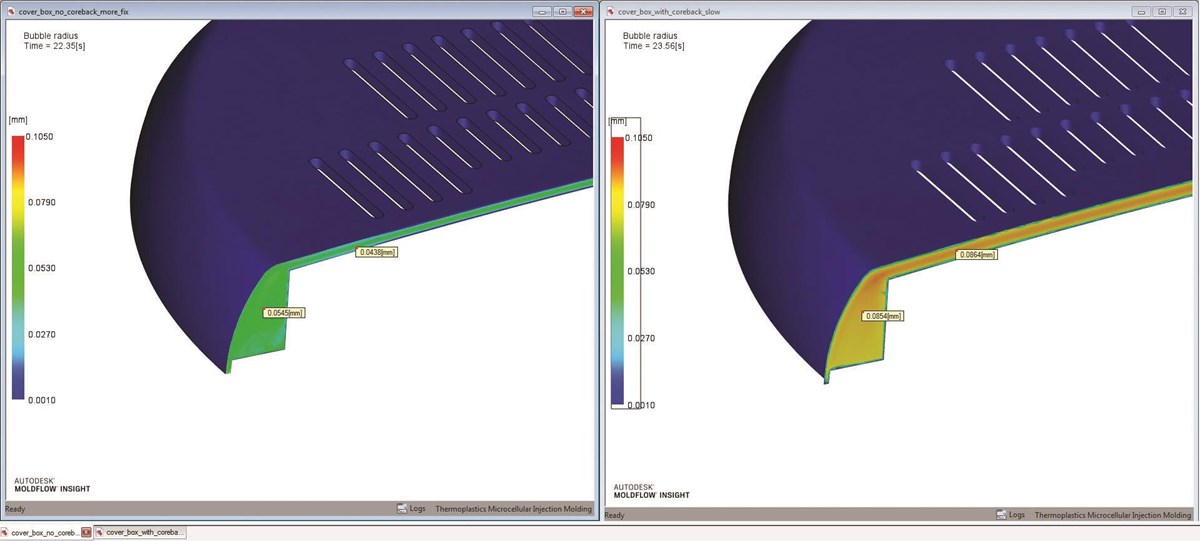
Task: Close the cover_box_no_coreb... tab with its red X
Action: pos(86,533)
